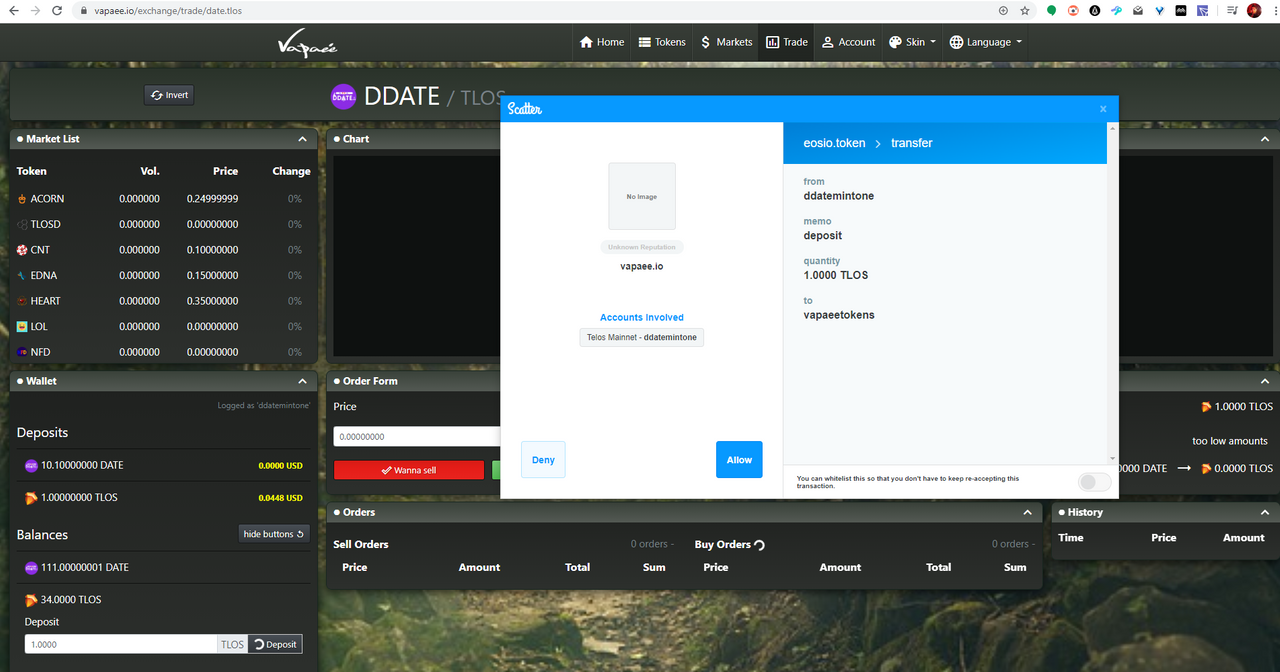Click the Buy Orders refresh spinner icon

point(759,545)
